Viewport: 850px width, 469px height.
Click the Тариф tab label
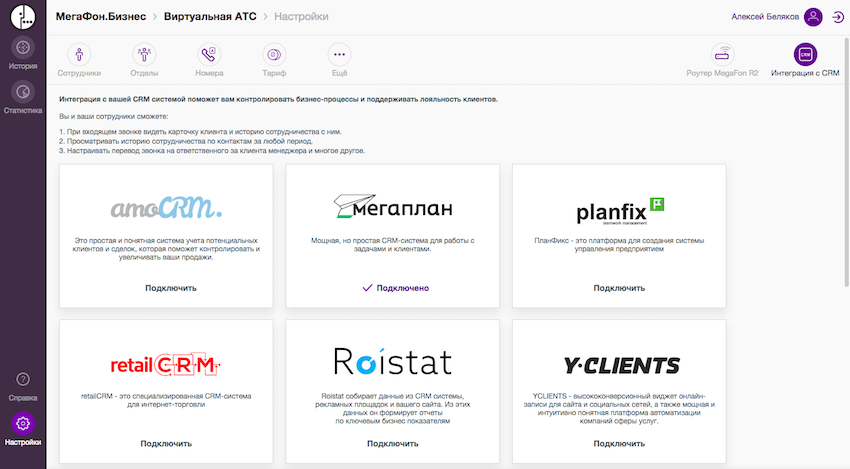point(274,73)
